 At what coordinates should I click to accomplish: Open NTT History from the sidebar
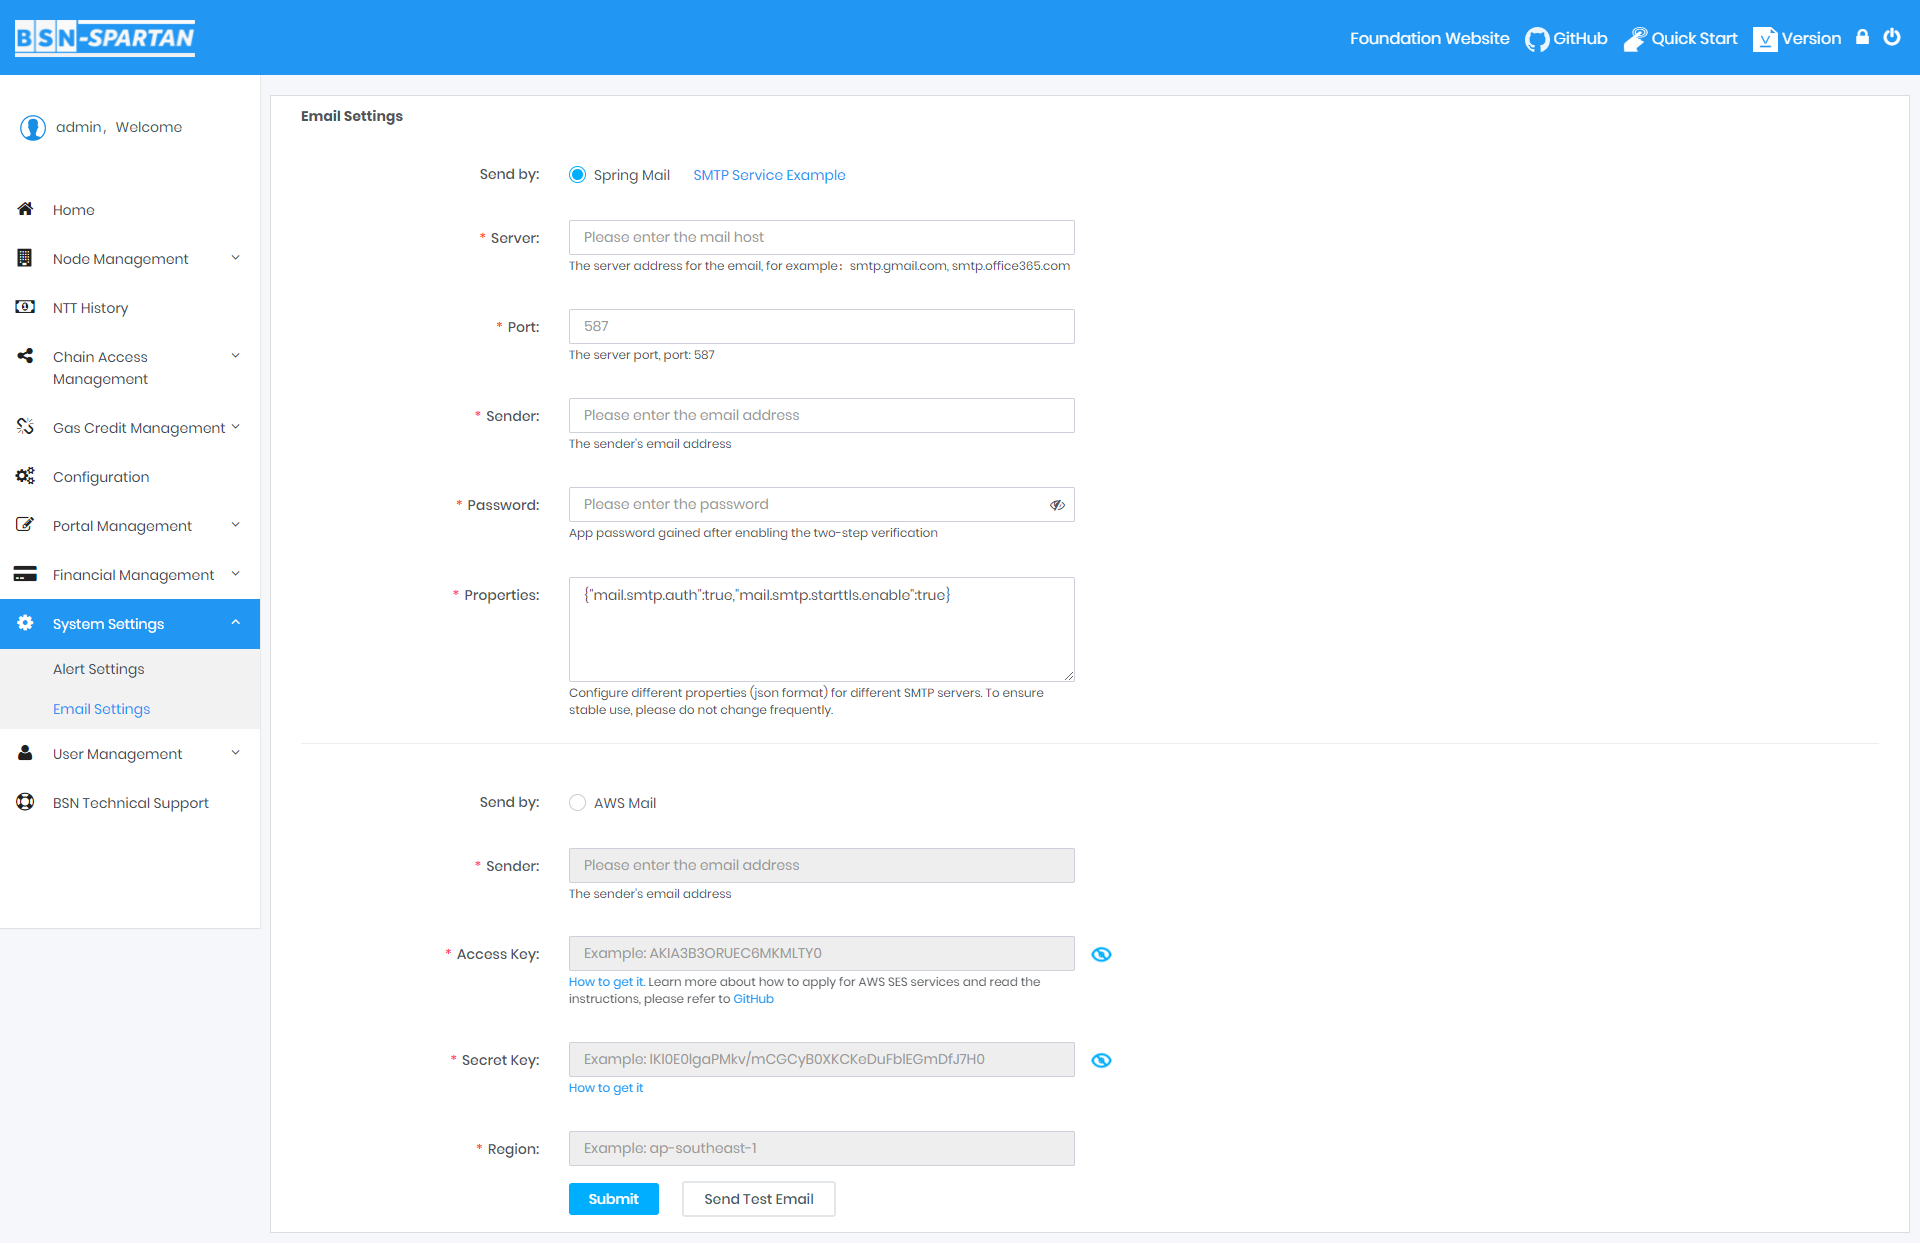click(91, 307)
